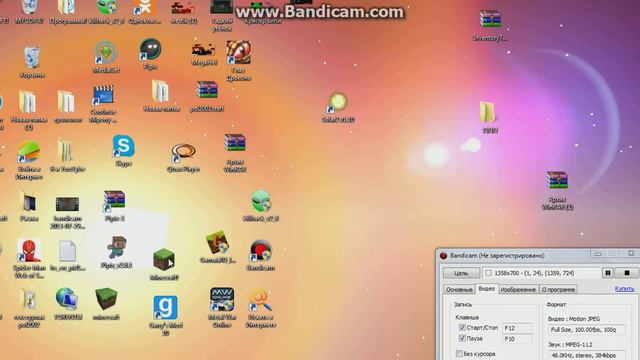Open the MediaGet green download arrow shortcut
Viewport: 640px width, 360px height.
click(x=106, y=53)
